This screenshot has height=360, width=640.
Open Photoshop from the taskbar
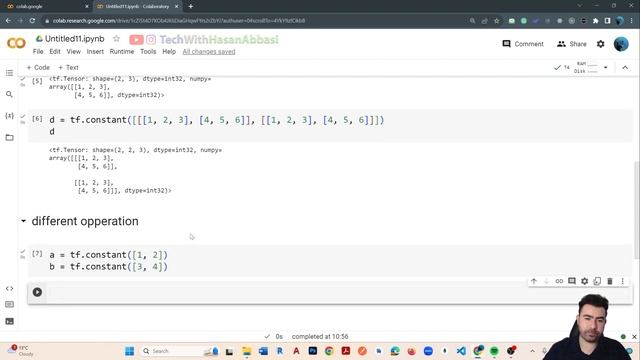(x=313, y=351)
